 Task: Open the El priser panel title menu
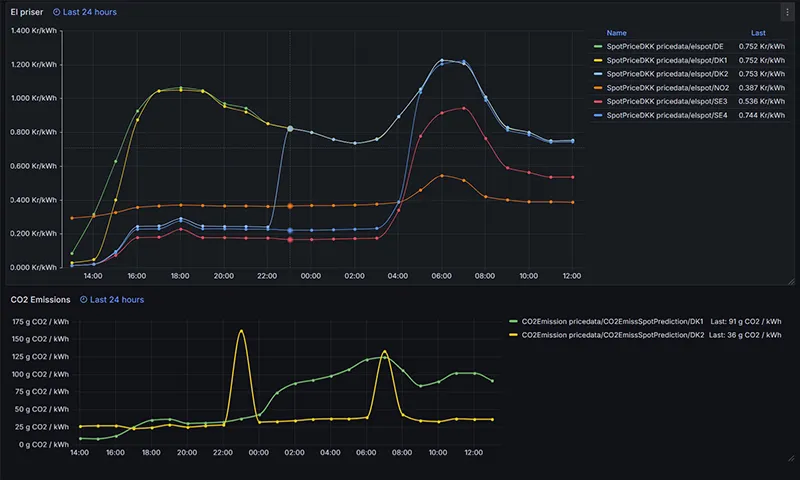pos(27,12)
